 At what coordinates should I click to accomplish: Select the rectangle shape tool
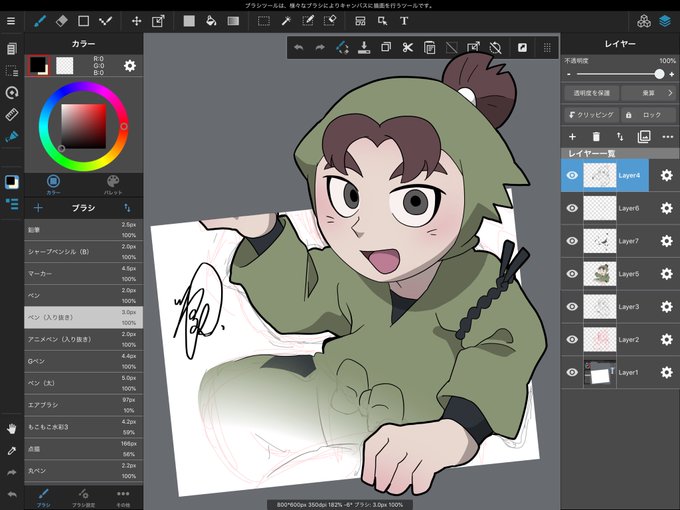[x=83, y=21]
